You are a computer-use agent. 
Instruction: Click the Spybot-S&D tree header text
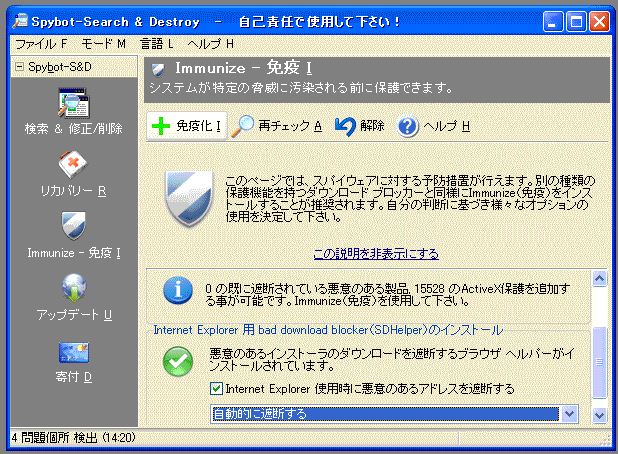60,67
